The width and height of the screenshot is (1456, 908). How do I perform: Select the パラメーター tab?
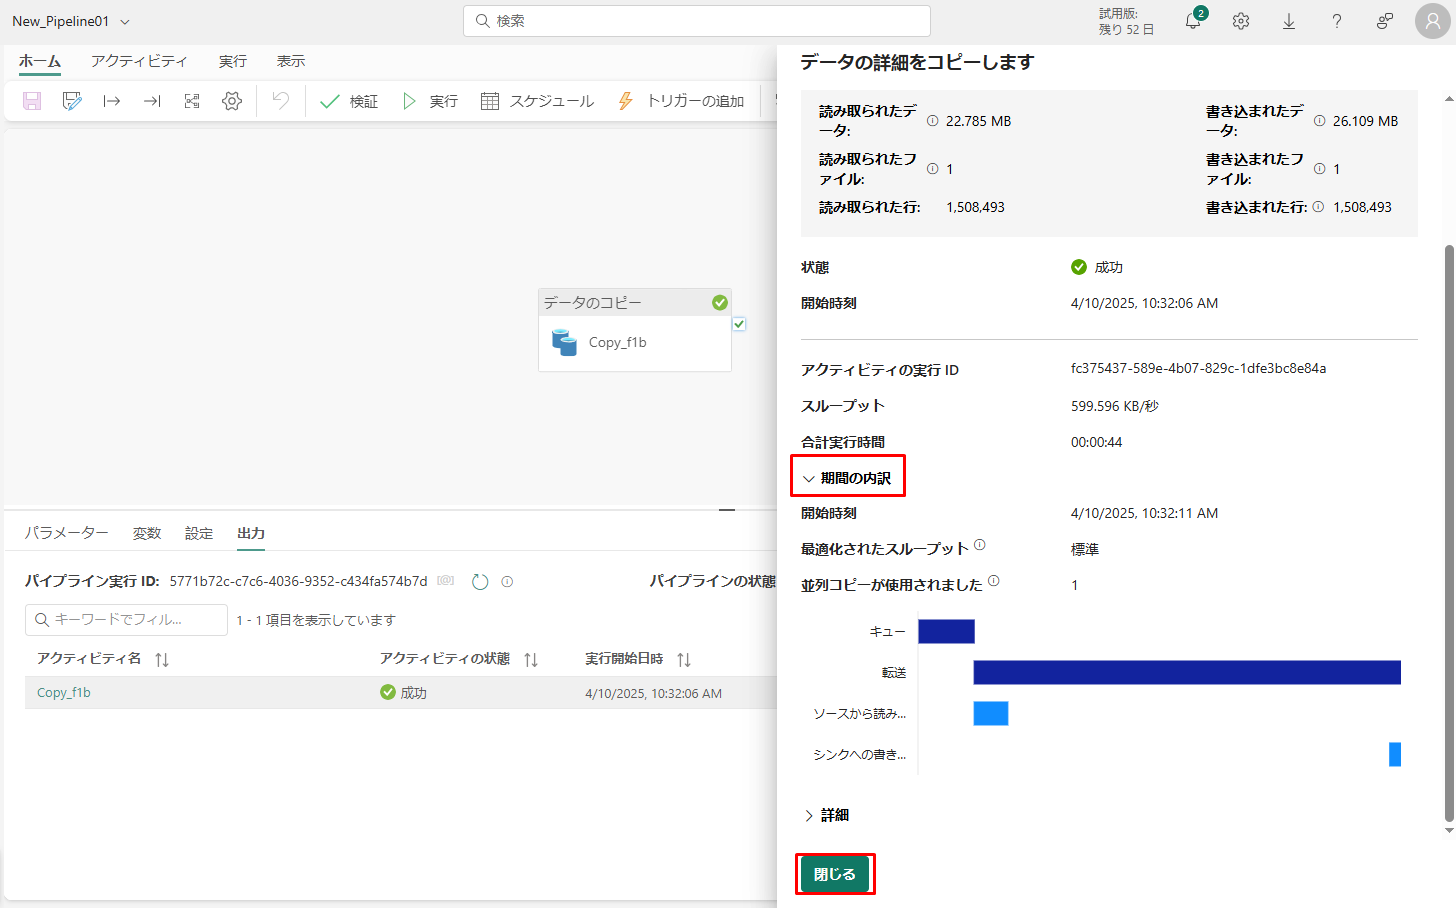click(x=67, y=533)
